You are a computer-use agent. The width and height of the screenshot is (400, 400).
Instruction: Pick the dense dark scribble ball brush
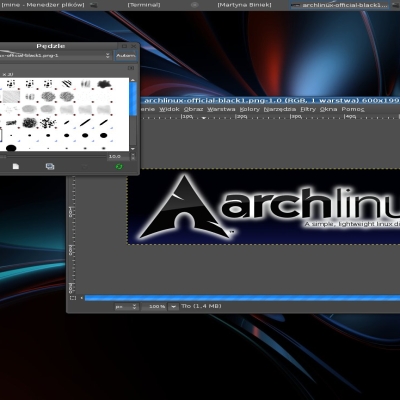pos(30,123)
